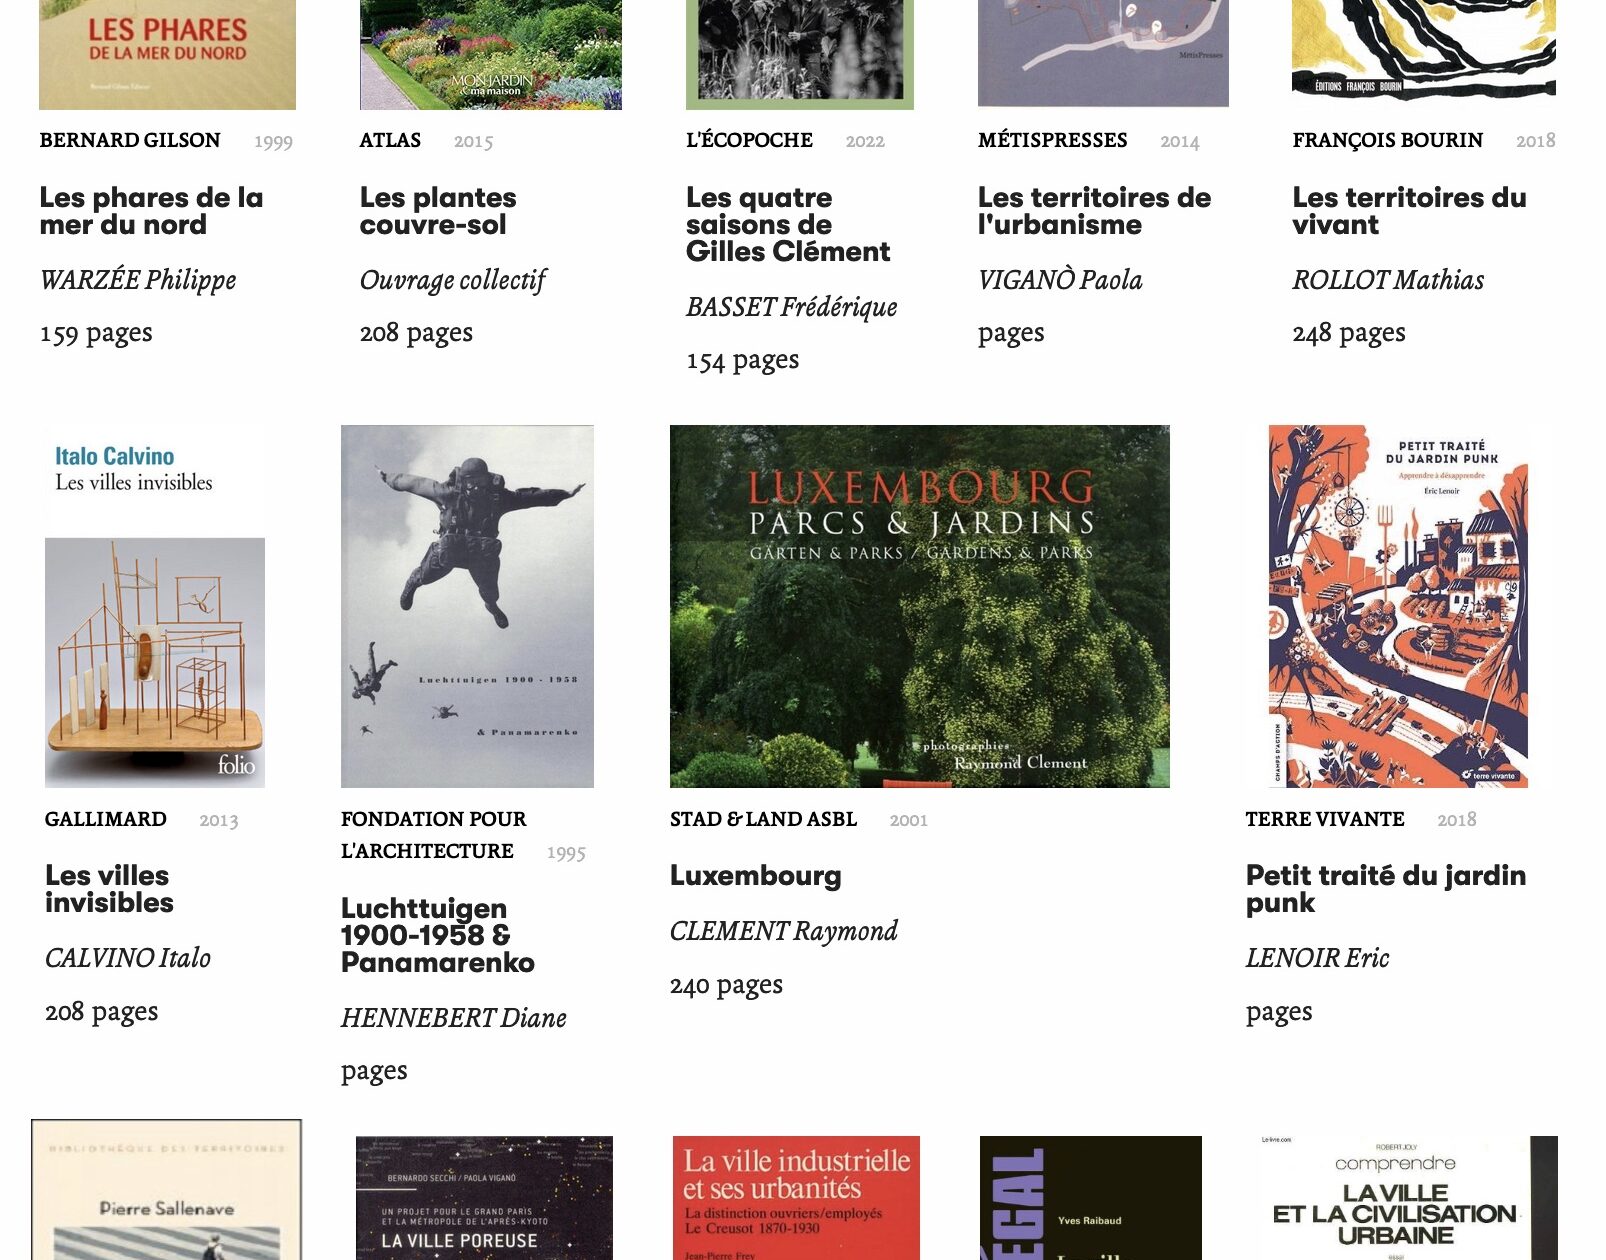Open the title Les territoires du vivant
The height and width of the screenshot is (1260, 1606).
[1409, 211]
